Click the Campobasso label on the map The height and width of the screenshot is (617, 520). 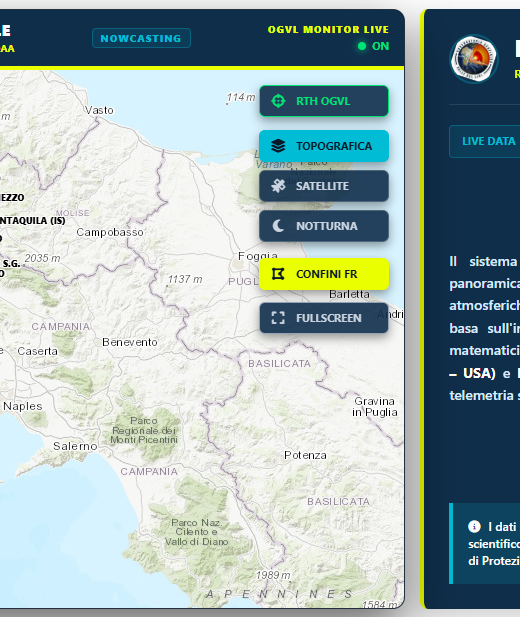click(110, 232)
